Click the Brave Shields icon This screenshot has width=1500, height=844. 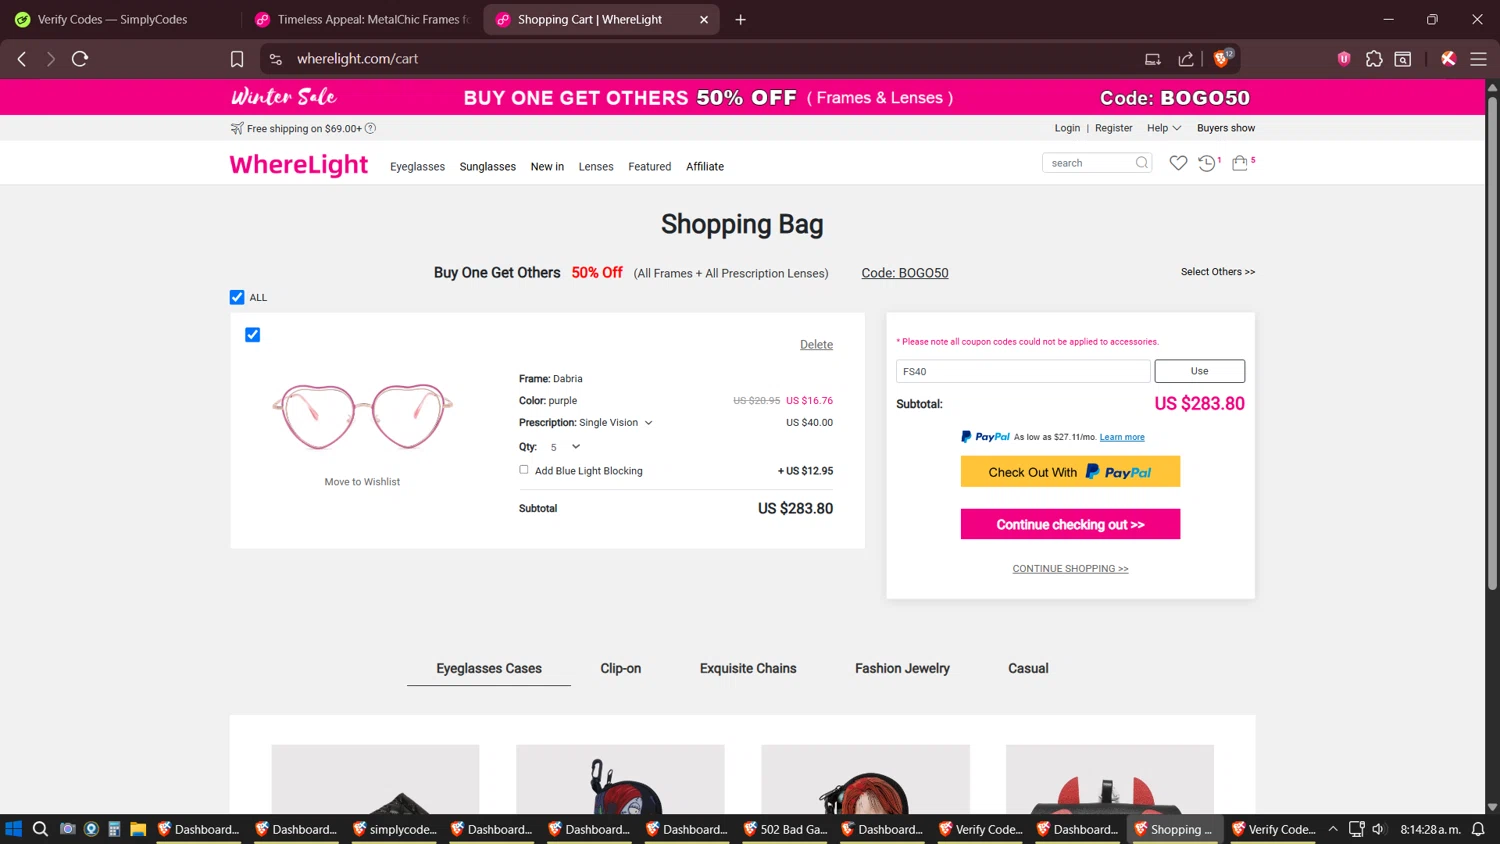[1221, 59]
